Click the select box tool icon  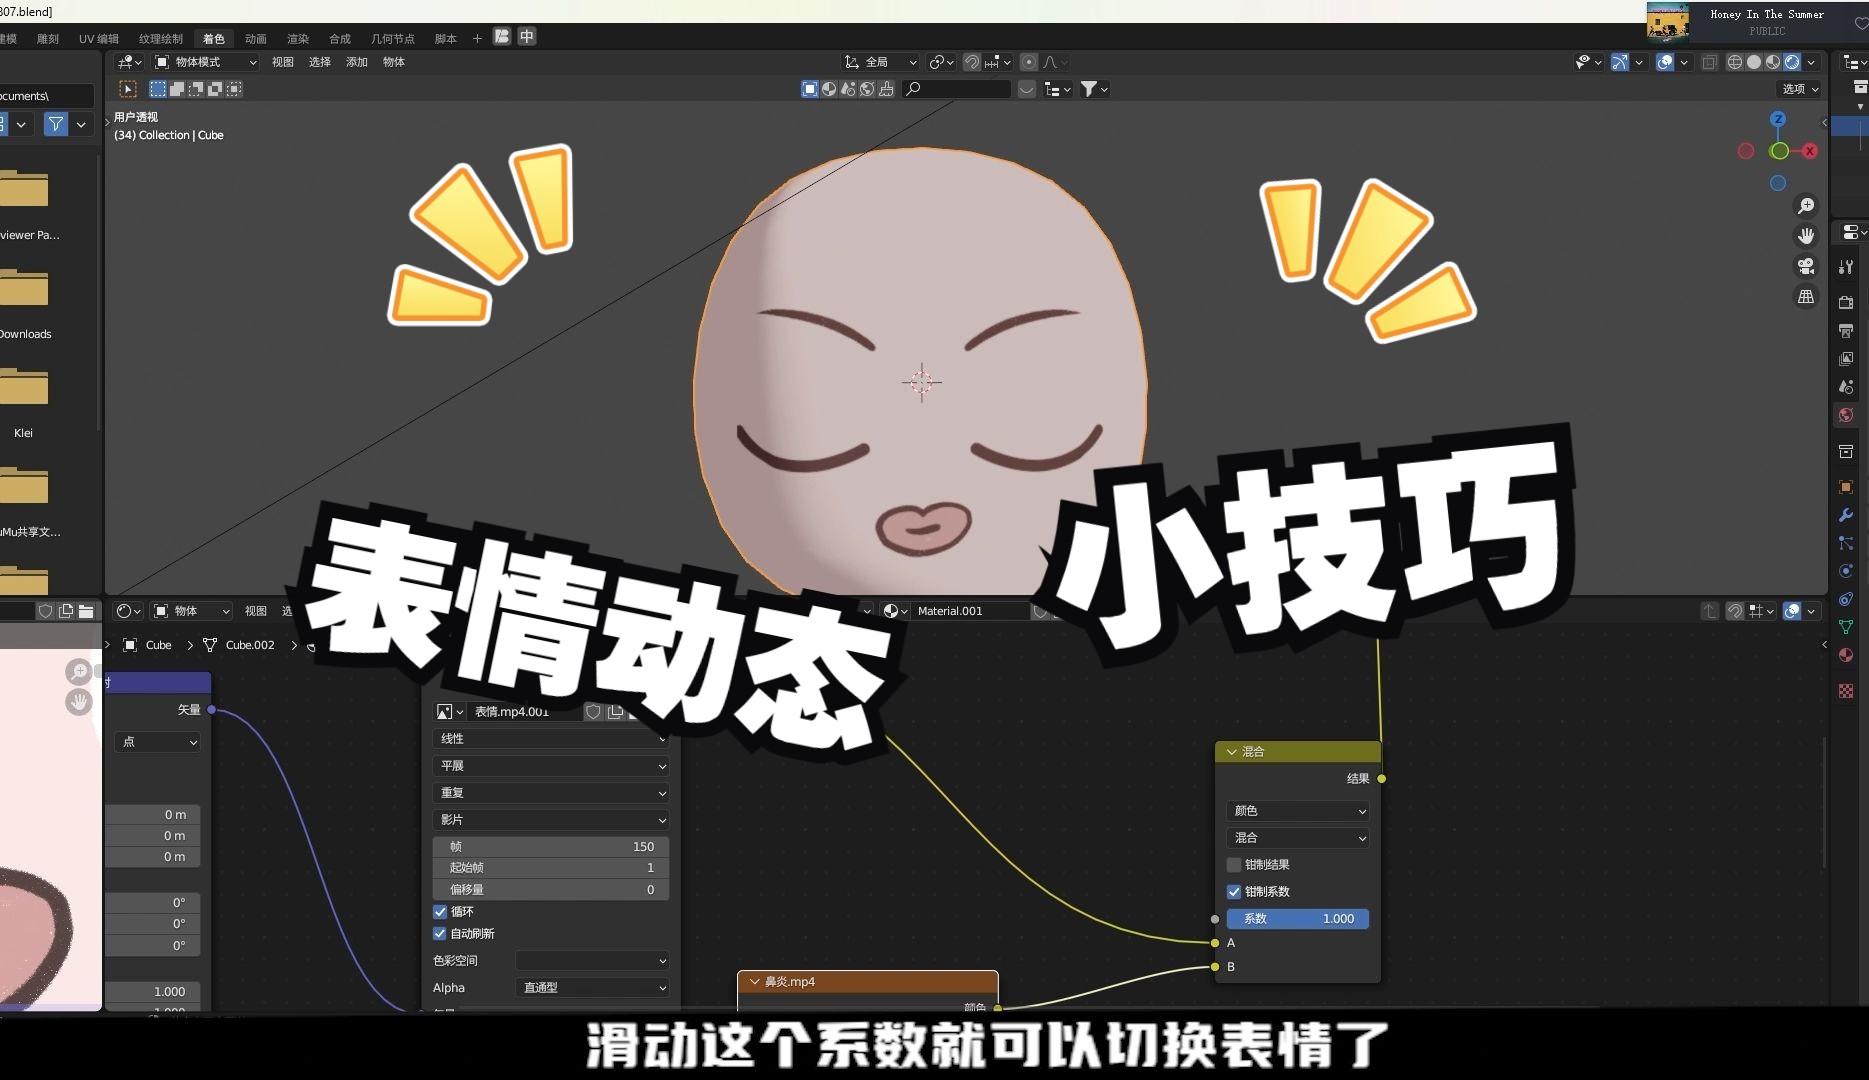point(128,89)
